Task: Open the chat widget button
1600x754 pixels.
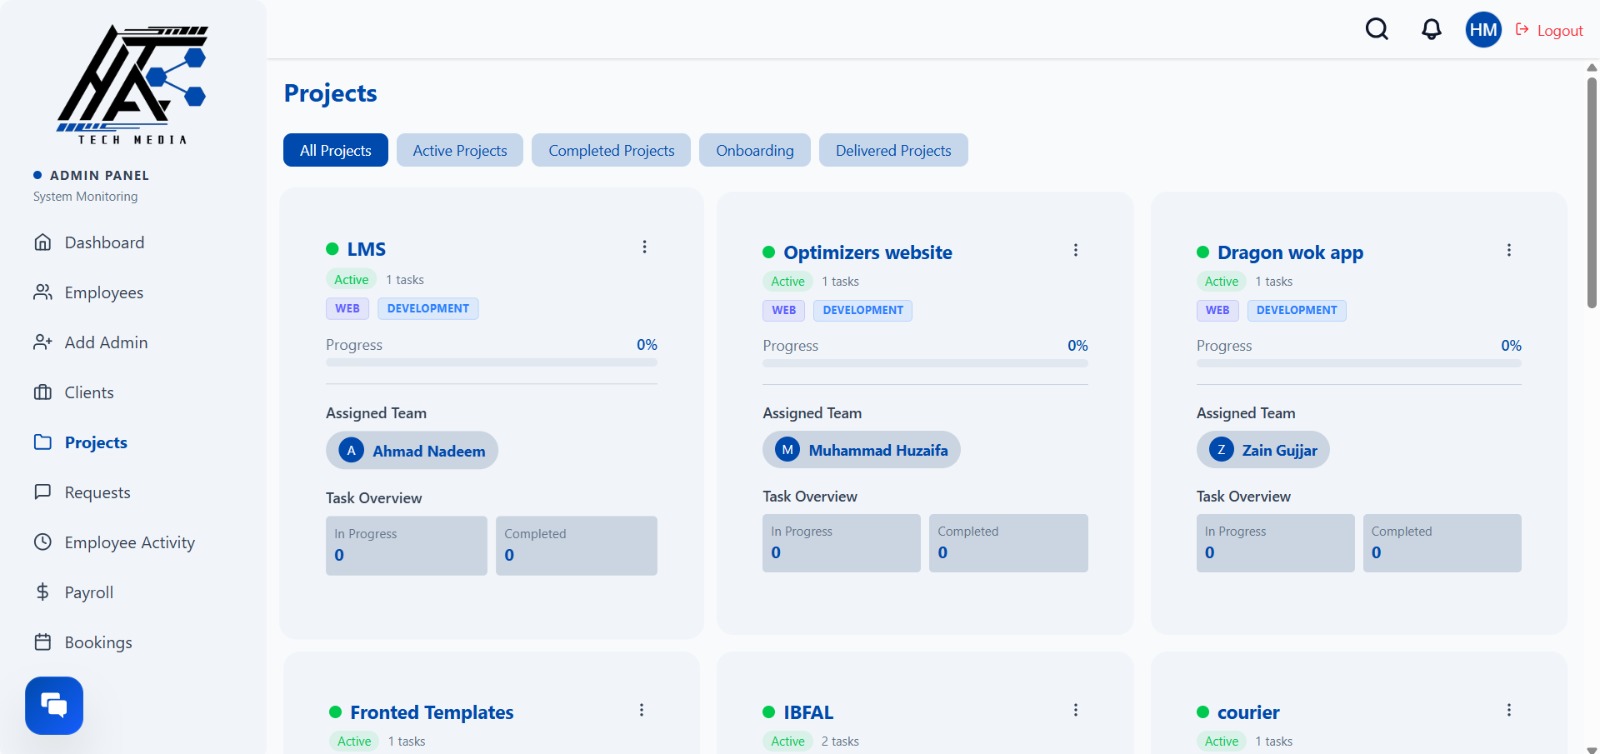Action: [54, 706]
